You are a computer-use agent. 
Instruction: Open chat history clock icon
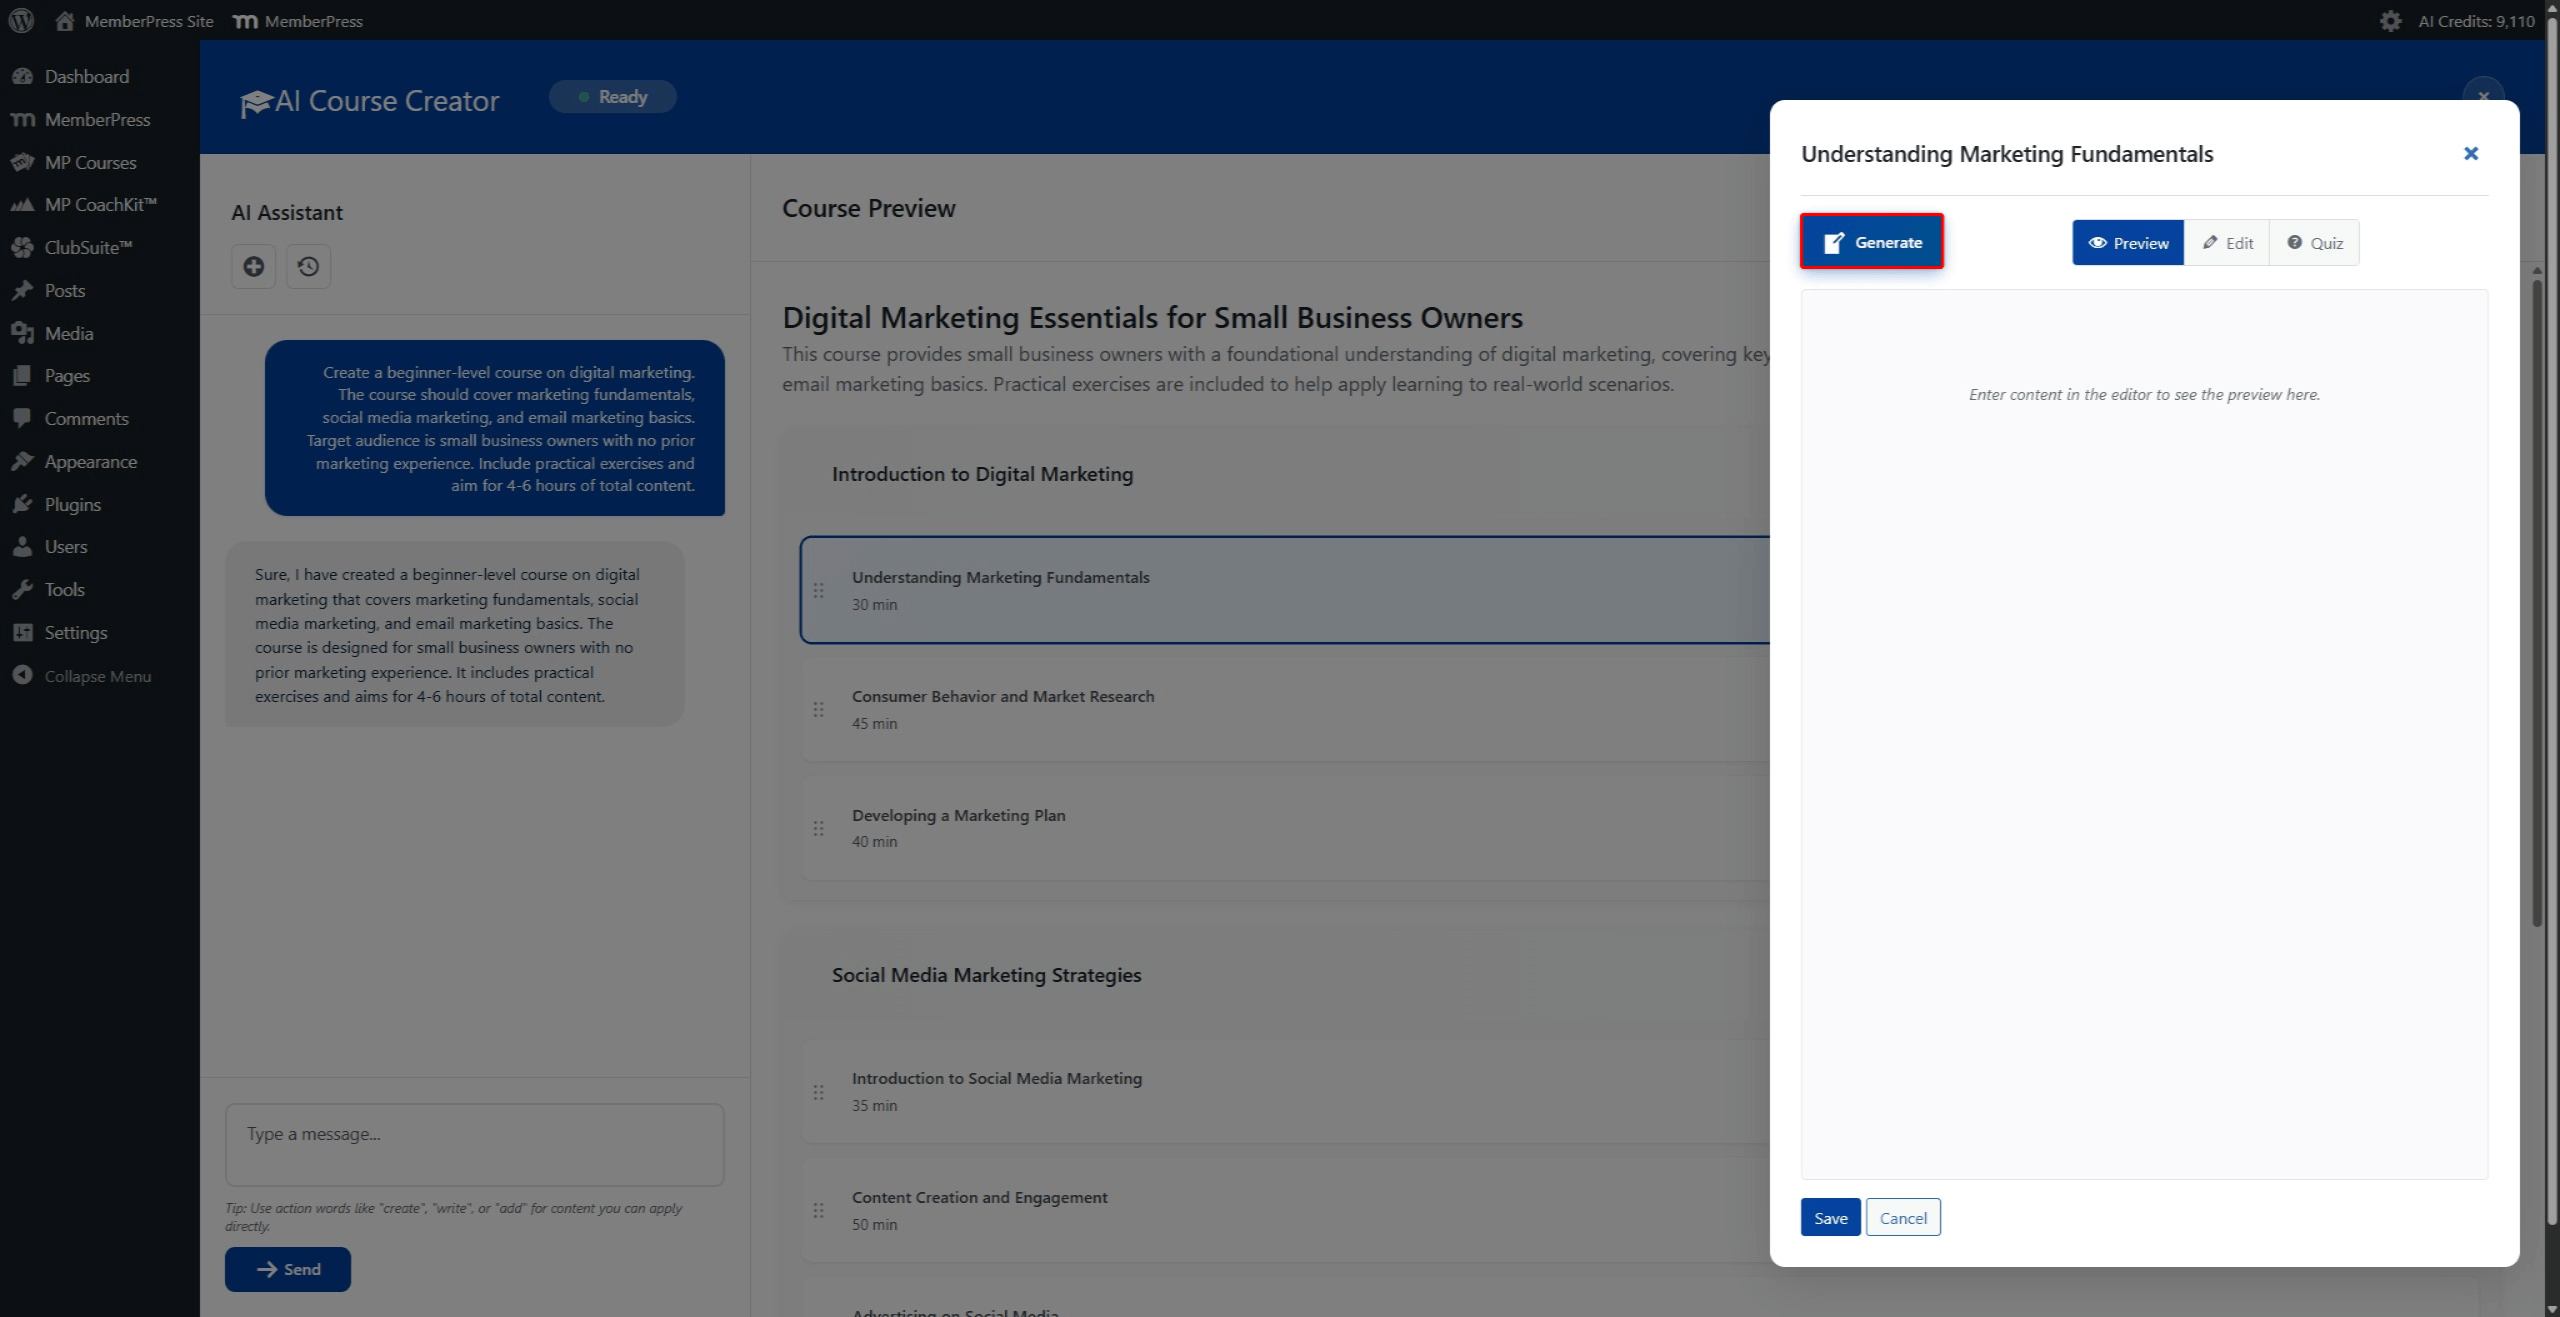click(x=308, y=266)
